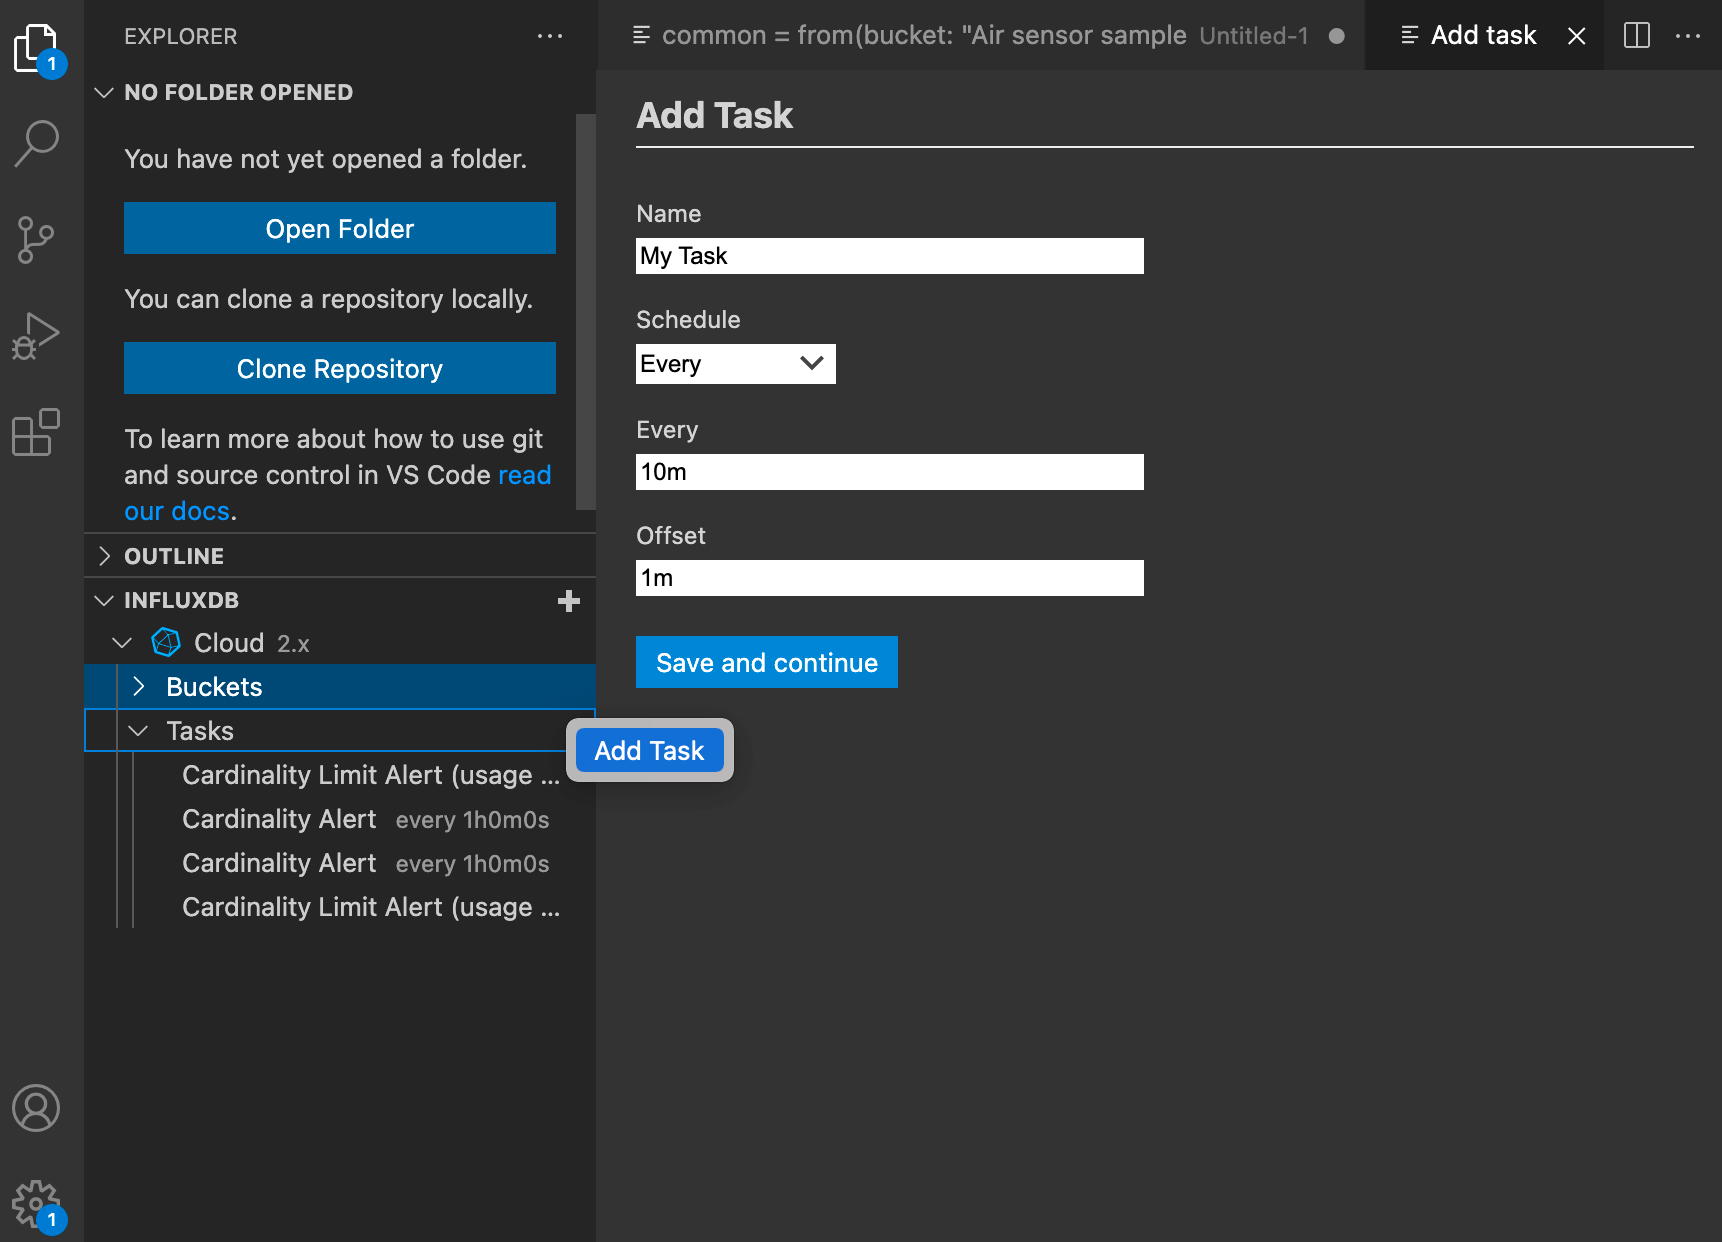Open the Explorer views ellipsis menu
This screenshot has height=1242, width=1722.
pos(551,36)
